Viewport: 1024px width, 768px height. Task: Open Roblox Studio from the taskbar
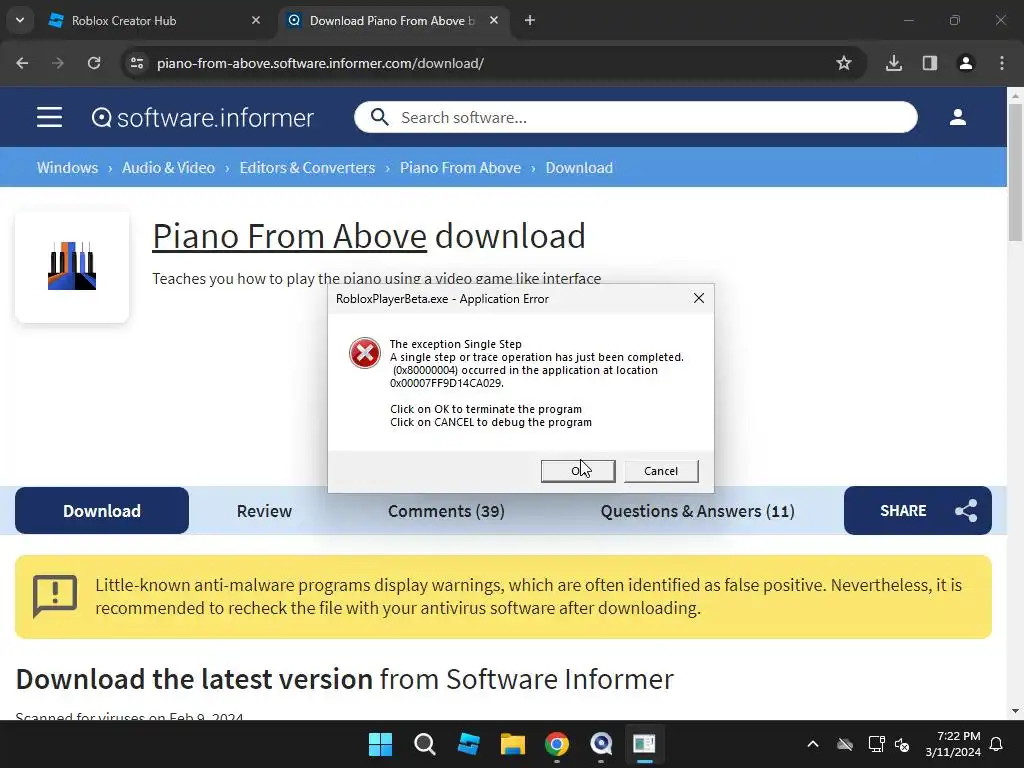tap(469, 744)
